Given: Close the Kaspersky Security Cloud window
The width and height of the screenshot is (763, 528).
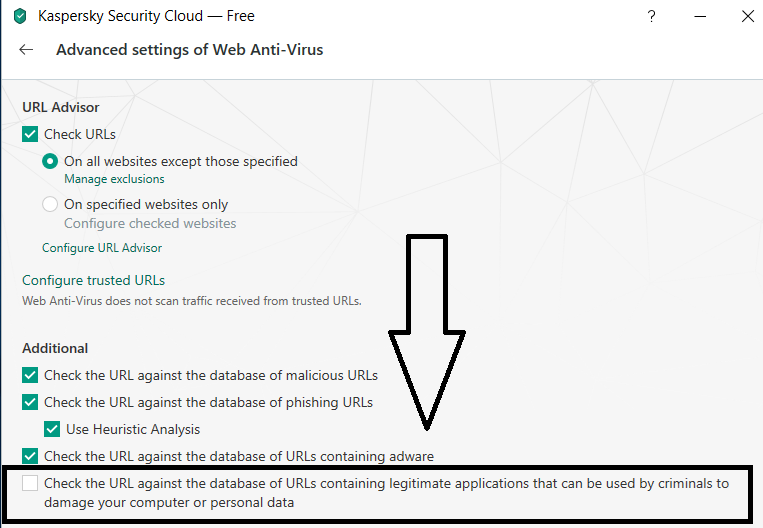Looking at the screenshot, I should coord(747,16).
